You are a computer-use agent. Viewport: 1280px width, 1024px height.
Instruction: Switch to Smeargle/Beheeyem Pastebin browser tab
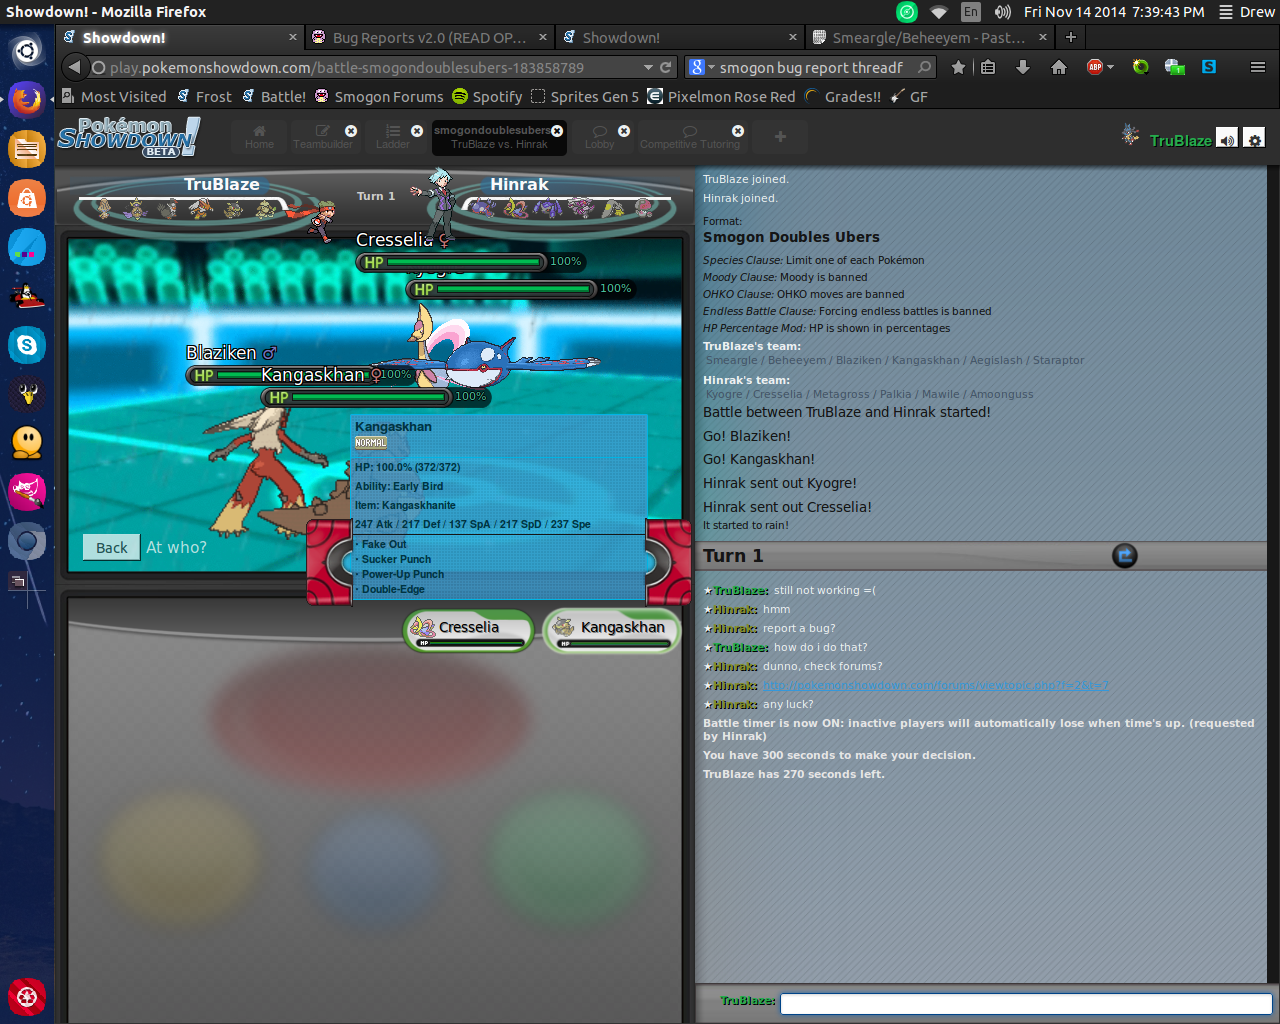click(930, 37)
